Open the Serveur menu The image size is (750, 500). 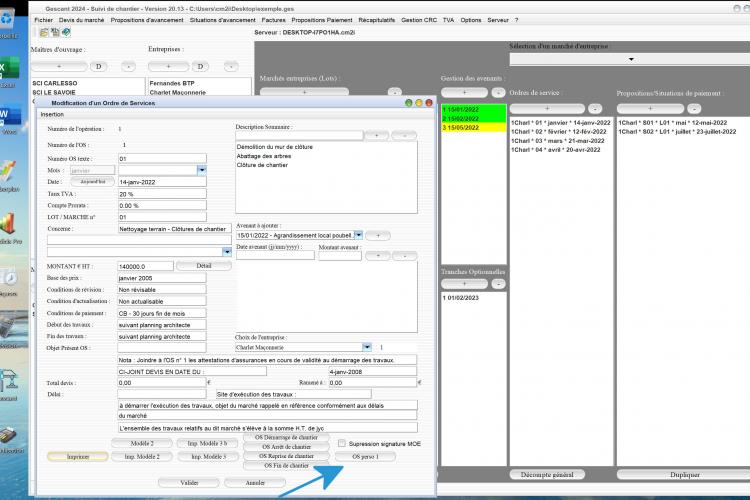[x=497, y=20]
